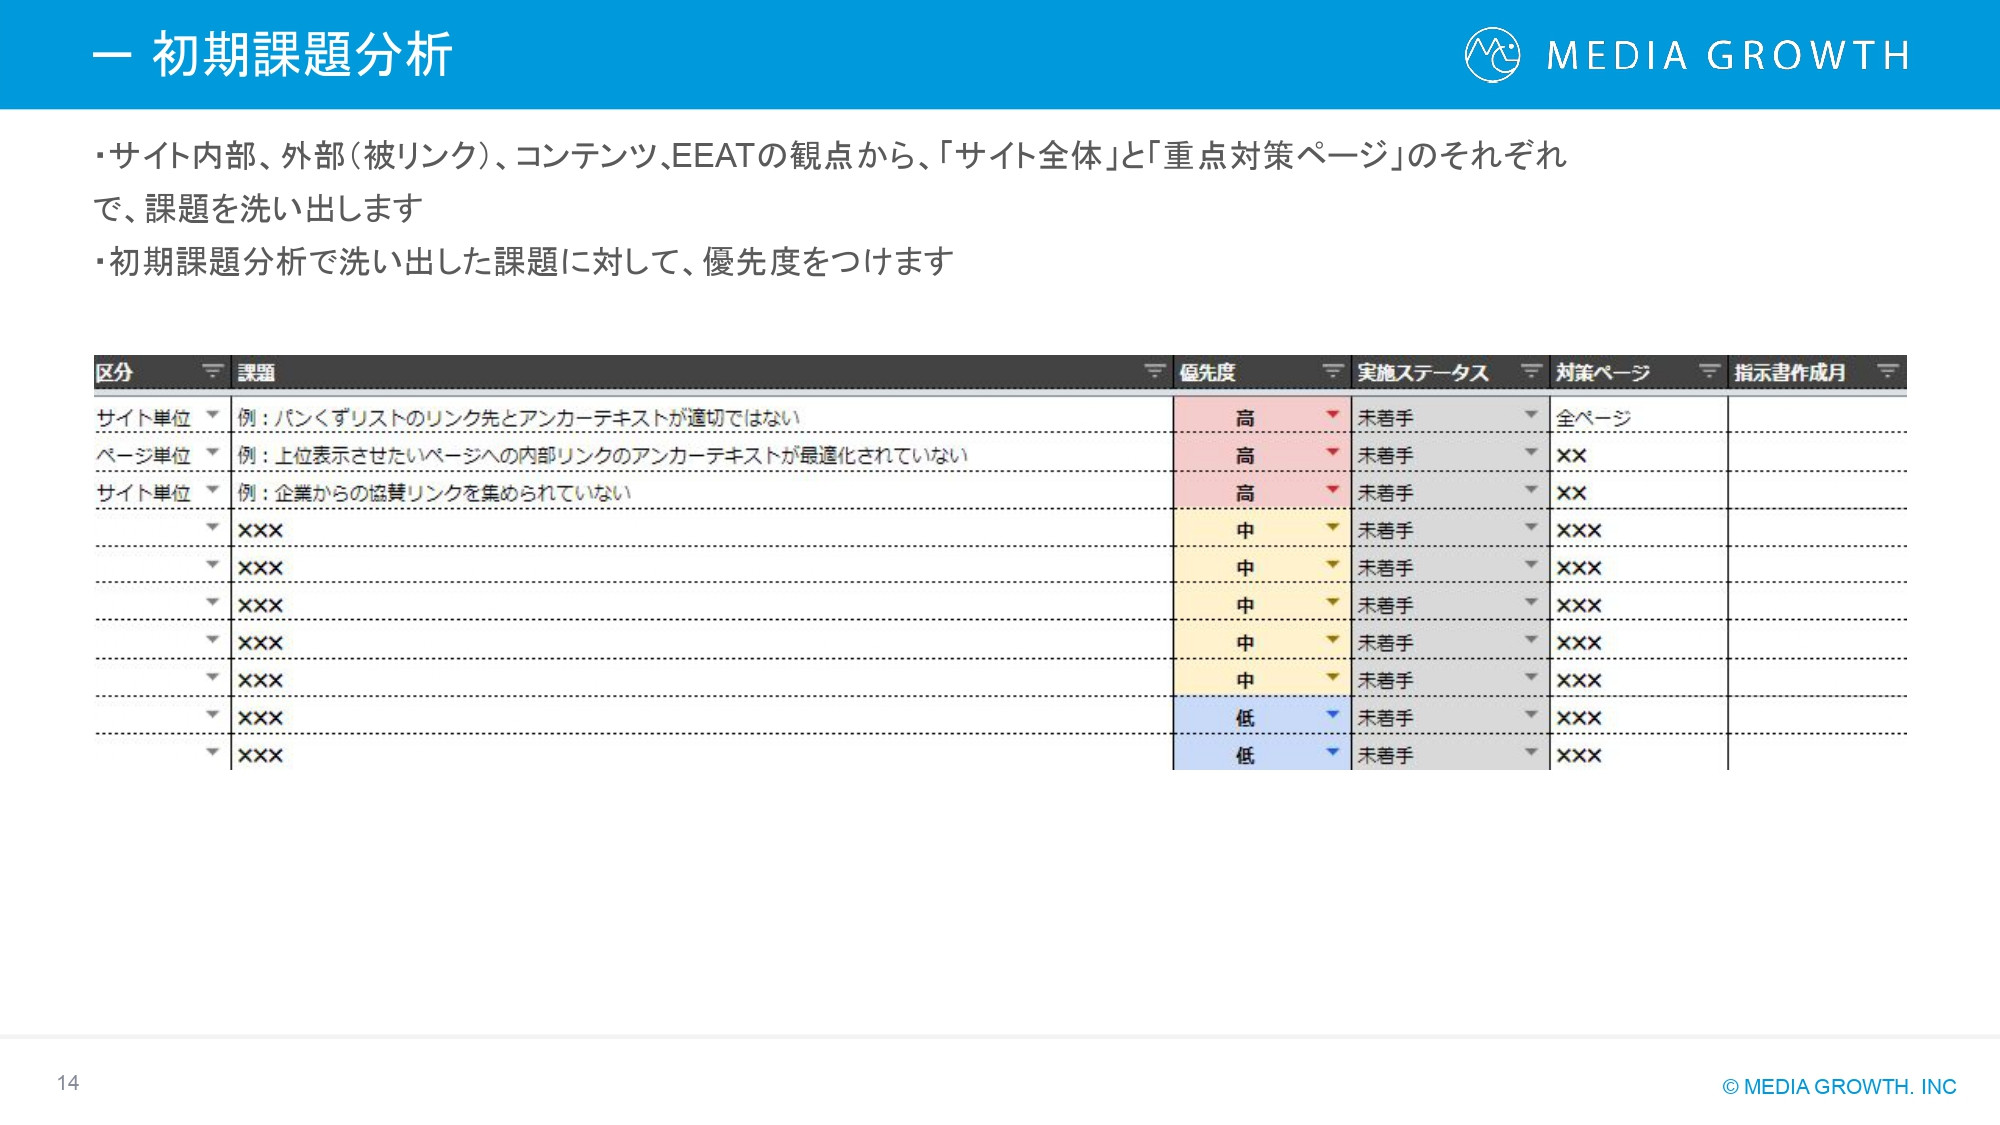Click the filter icon on 実施ステータス column header
2000x1125 pixels.
(x=1530, y=371)
